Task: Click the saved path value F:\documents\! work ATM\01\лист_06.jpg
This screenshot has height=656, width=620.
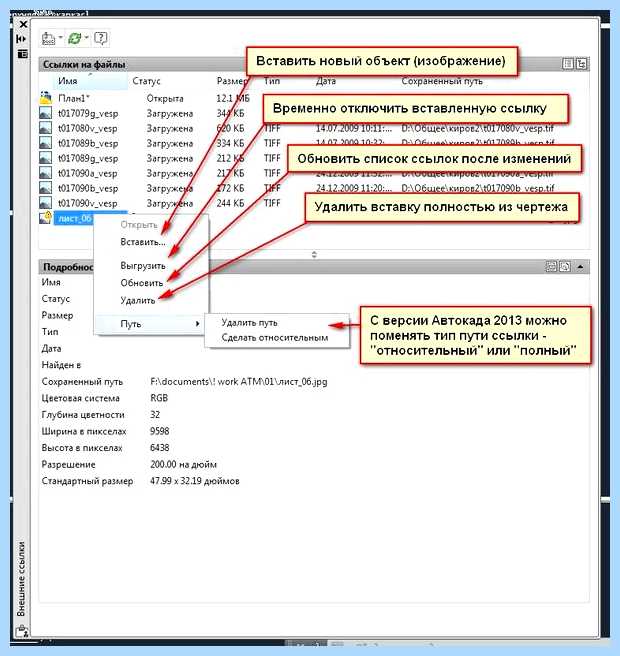Action: click(x=238, y=382)
